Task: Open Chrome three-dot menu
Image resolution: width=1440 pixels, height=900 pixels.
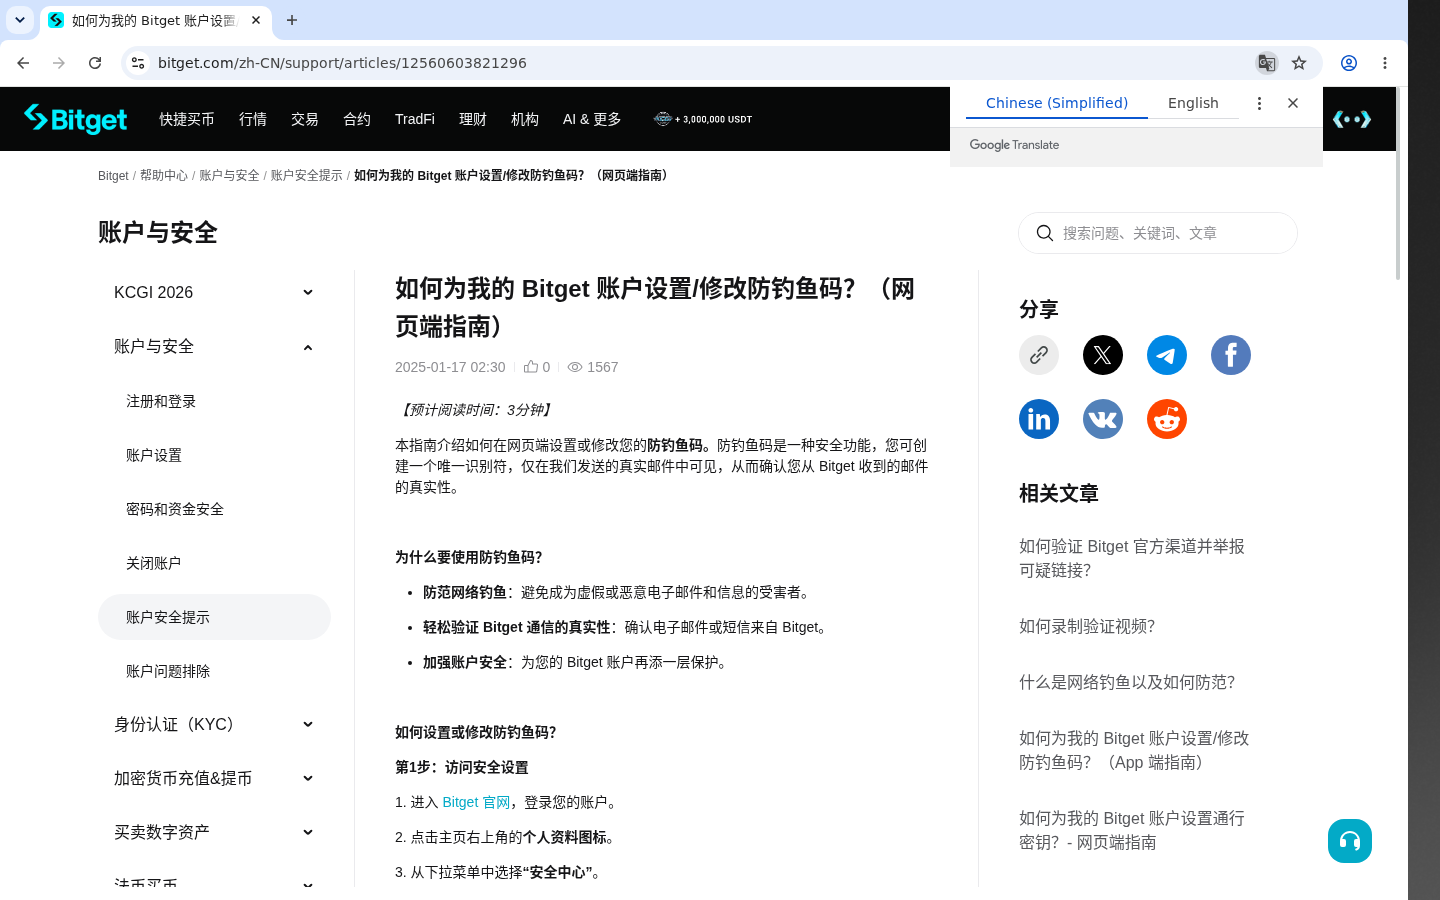Action: pos(1385,63)
